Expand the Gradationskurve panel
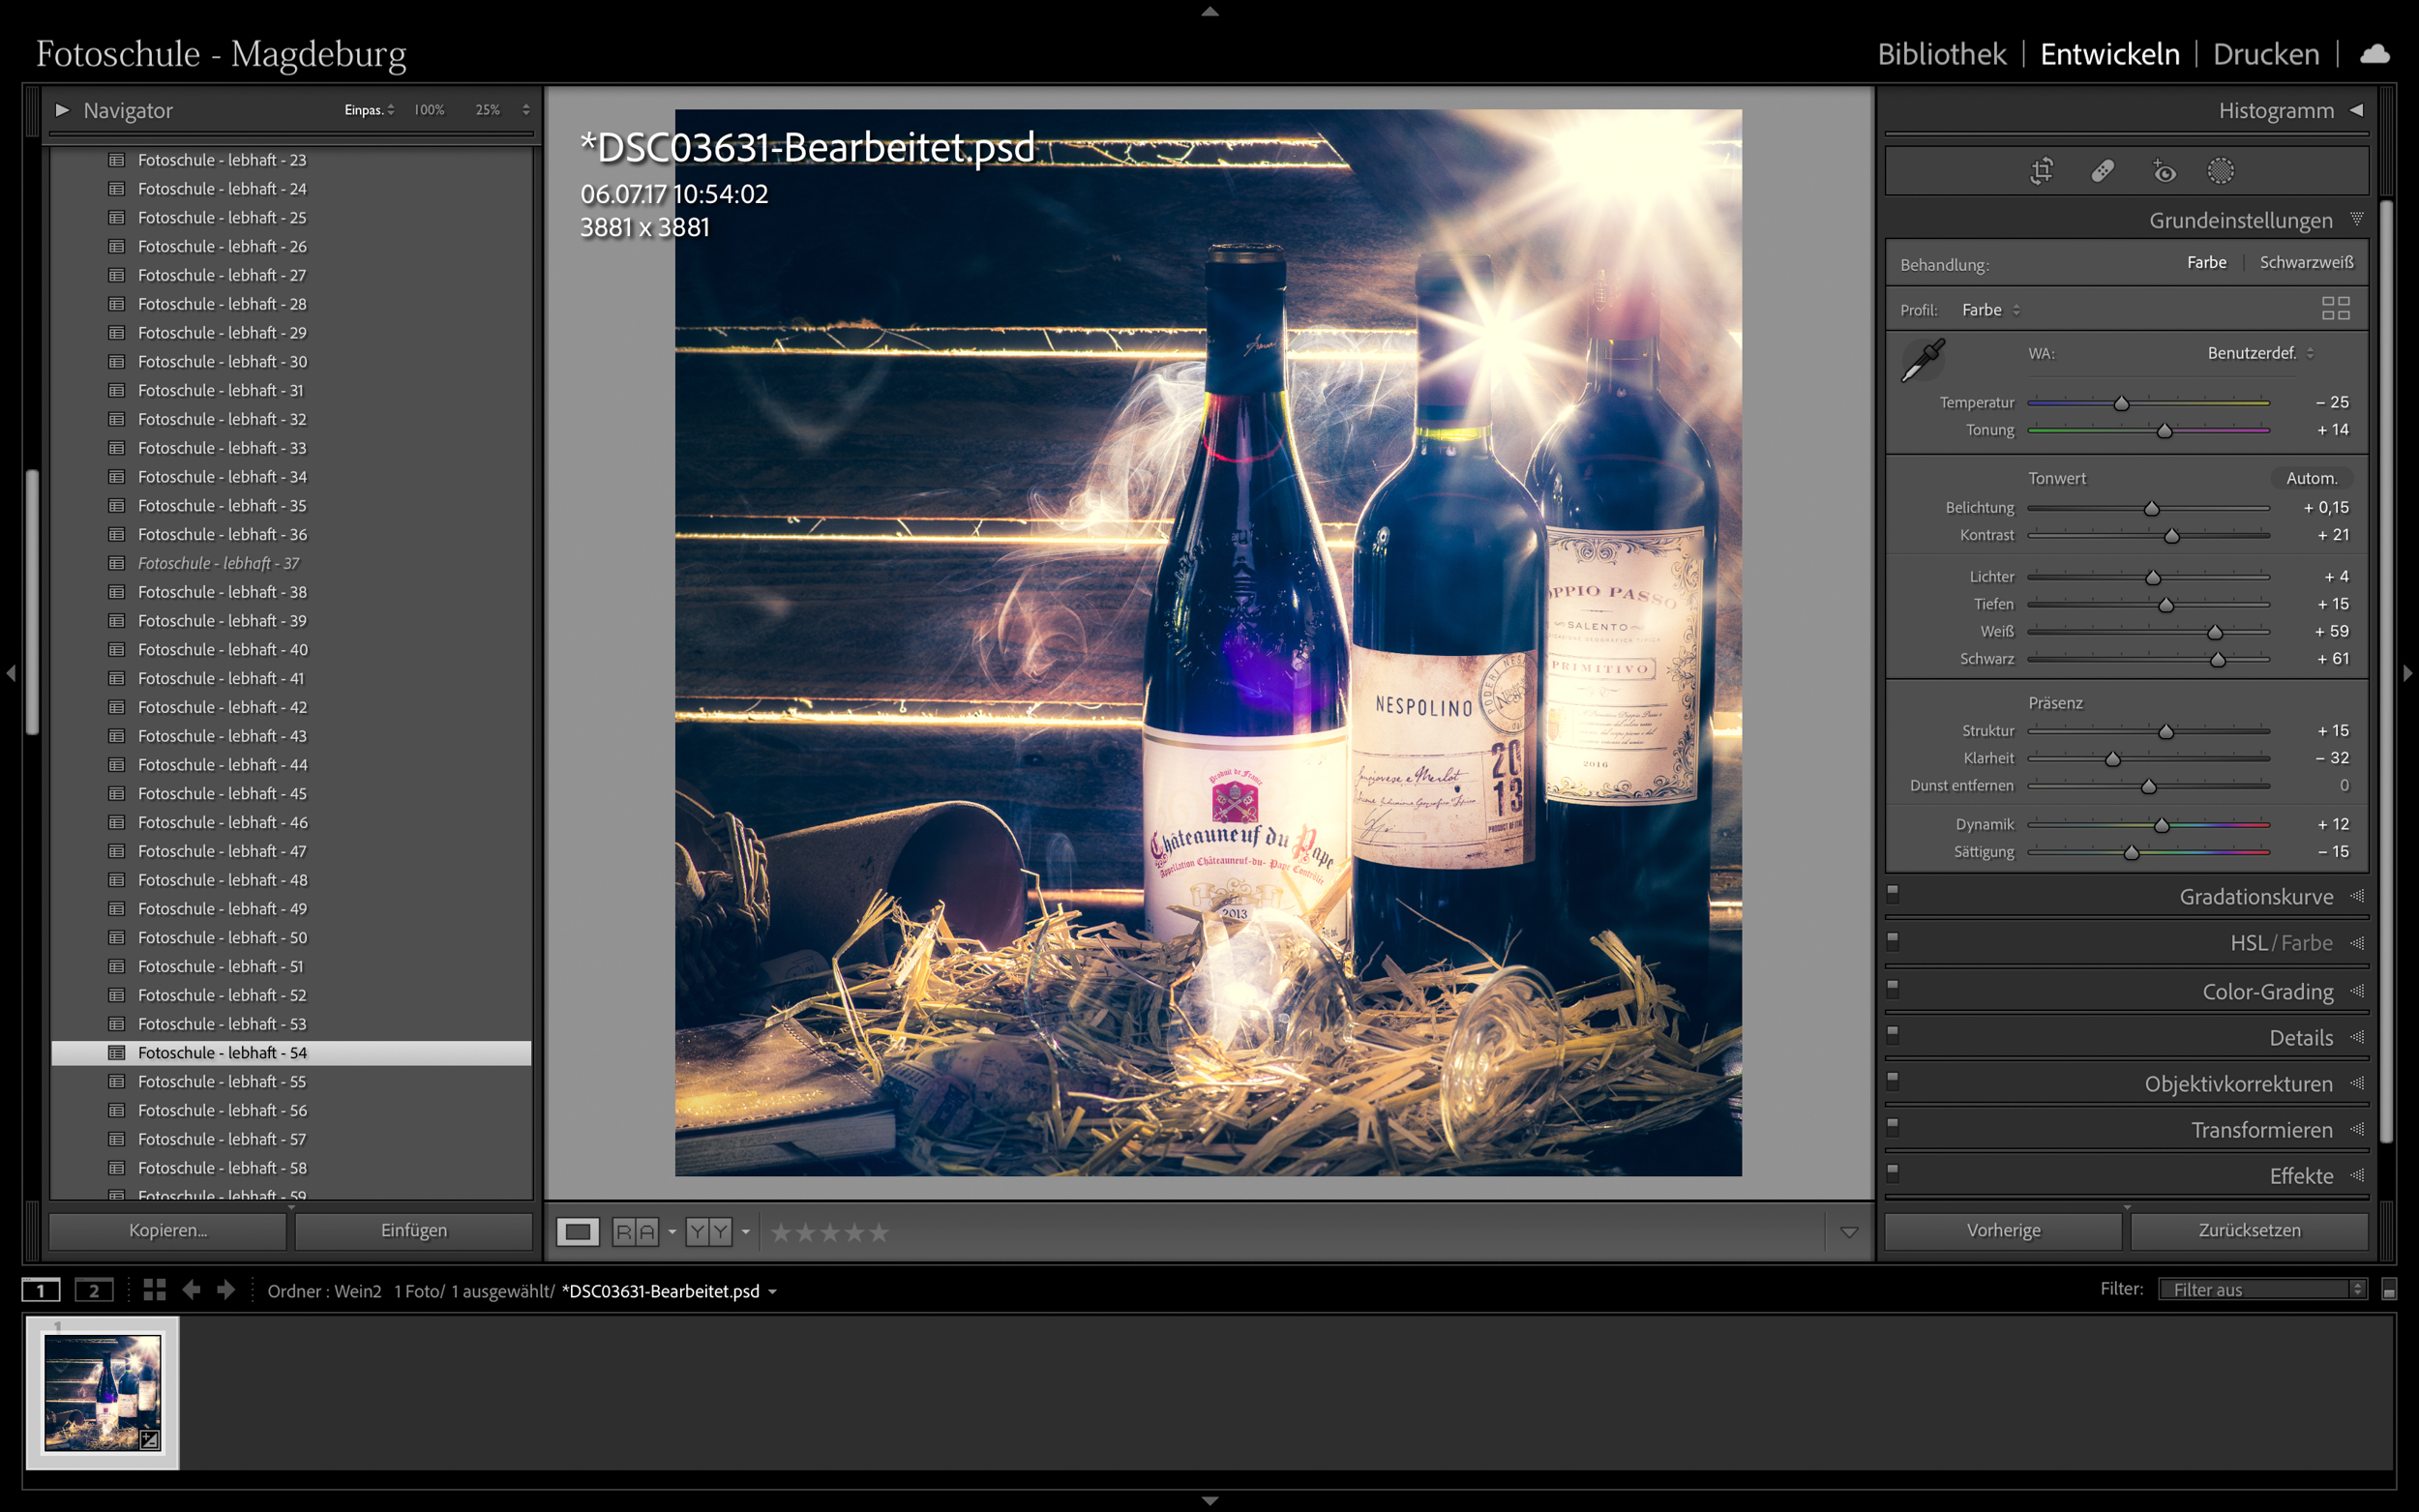The height and width of the screenshot is (1512, 2419). [x=2357, y=896]
